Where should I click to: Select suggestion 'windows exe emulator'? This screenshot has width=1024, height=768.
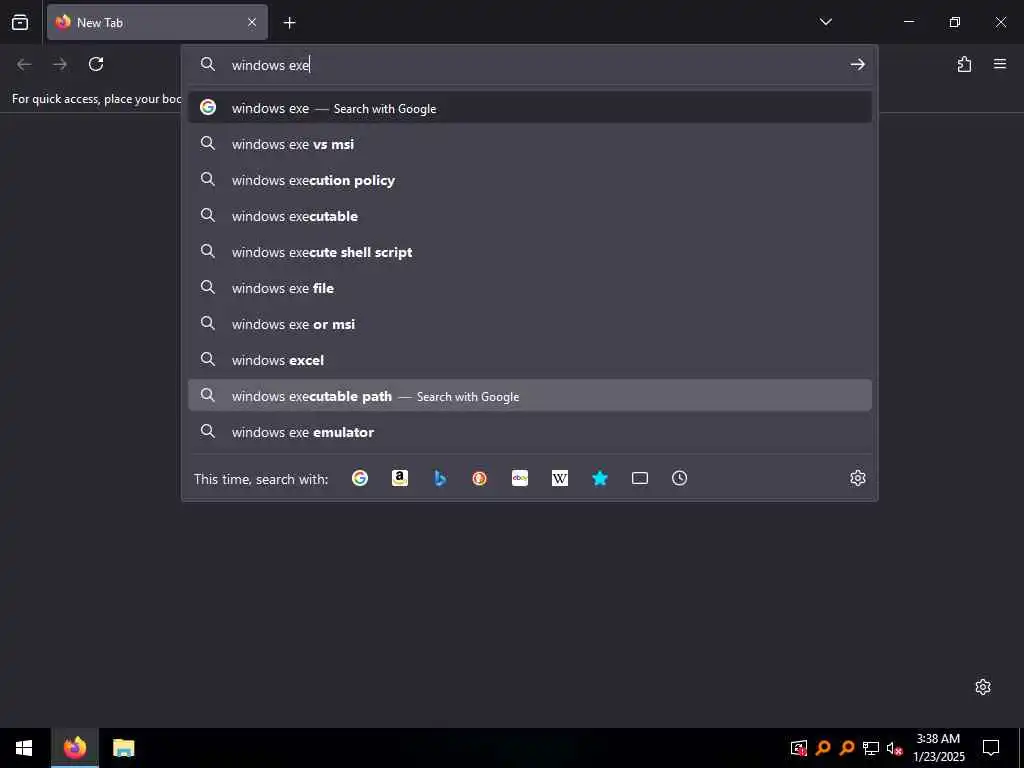pos(530,432)
